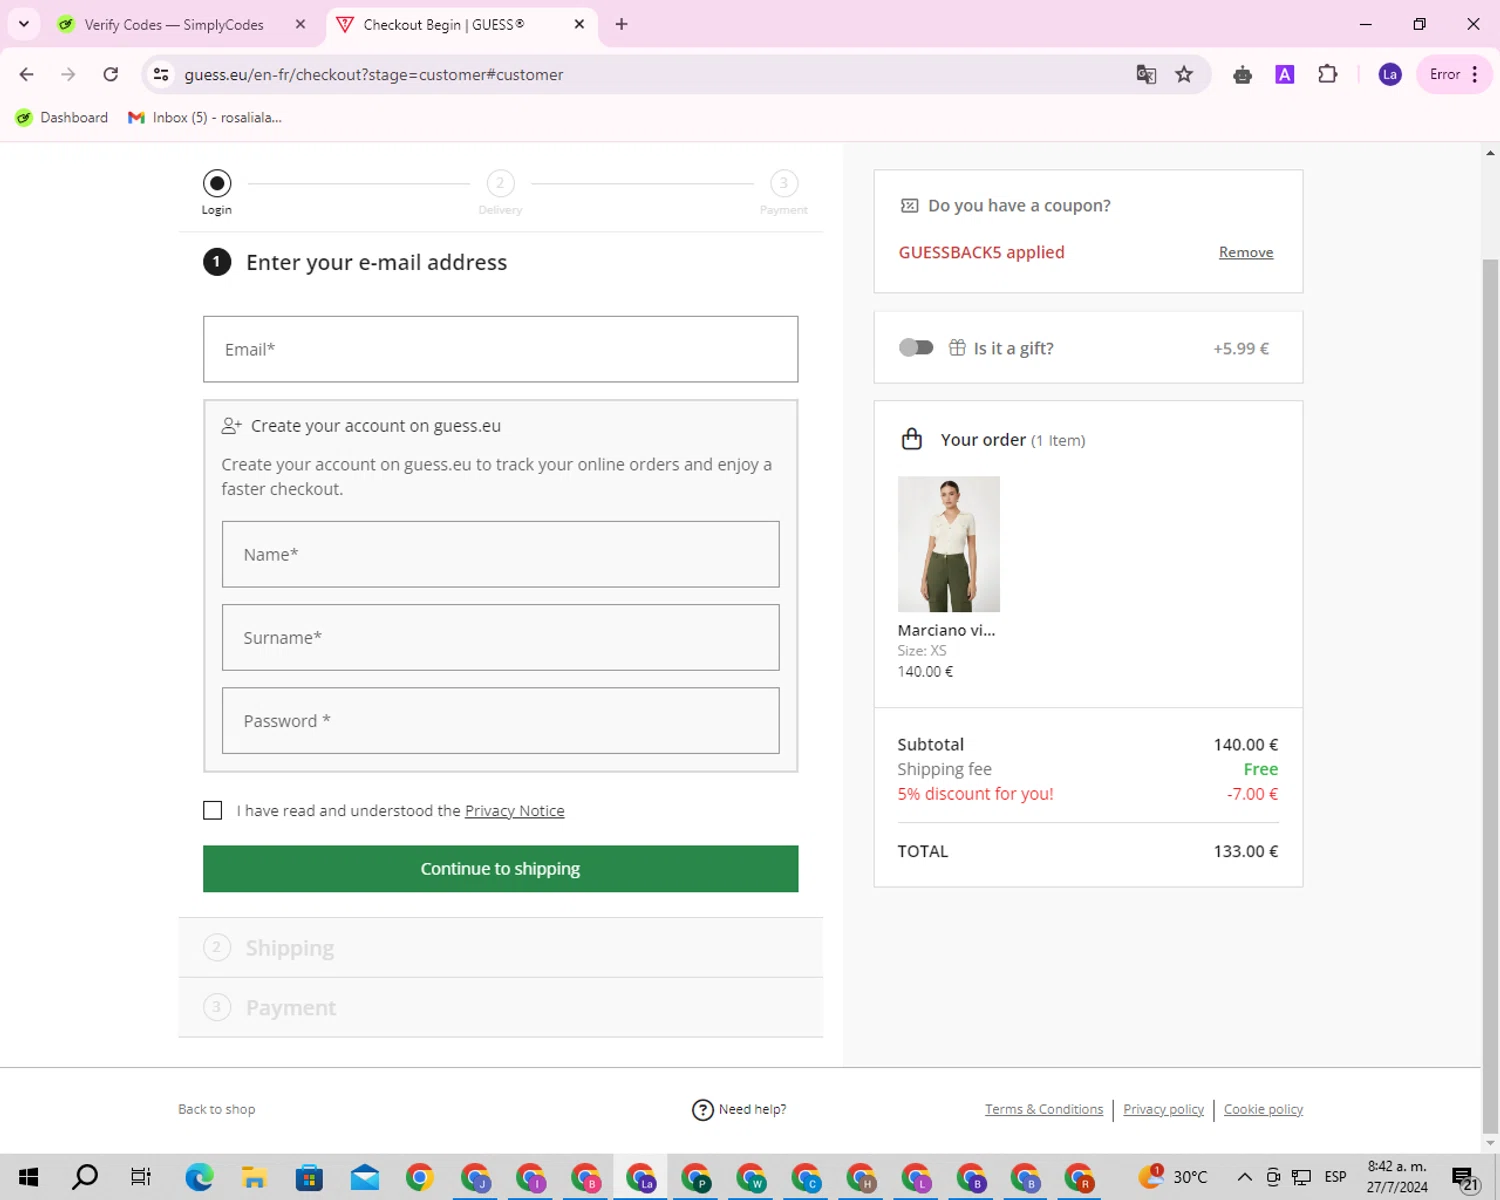Click the 5% discount for you! line
Image resolution: width=1500 pixels, height=1200 pixels.
tap(975, 793)
